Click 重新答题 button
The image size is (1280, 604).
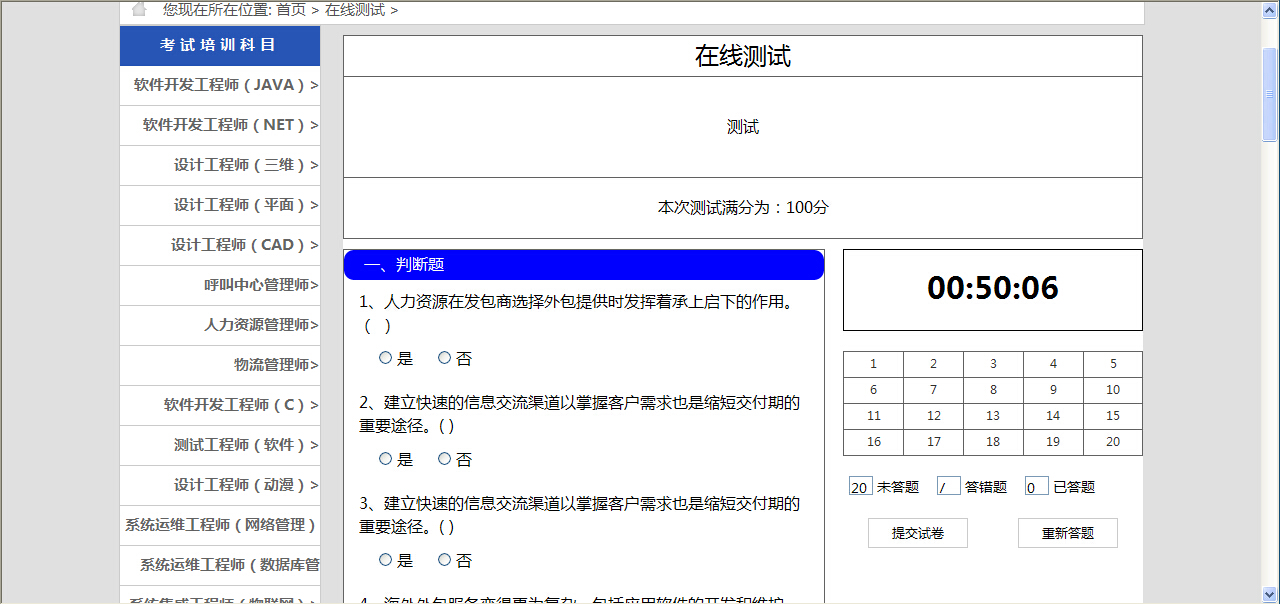[x=1067, y=533]
